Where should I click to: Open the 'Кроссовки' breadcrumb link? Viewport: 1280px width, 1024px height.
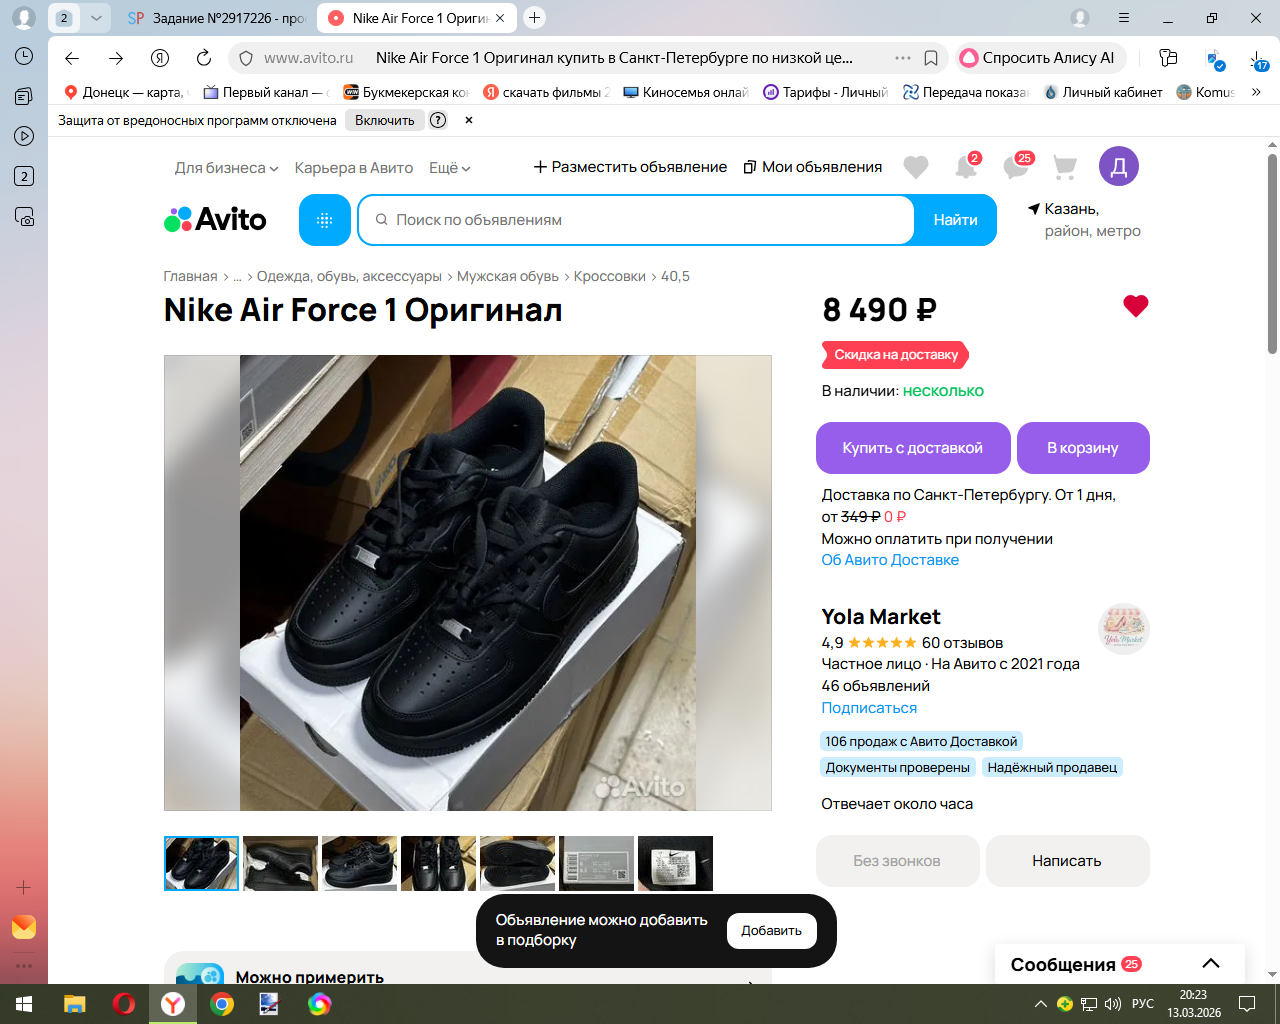pos(610,276)
